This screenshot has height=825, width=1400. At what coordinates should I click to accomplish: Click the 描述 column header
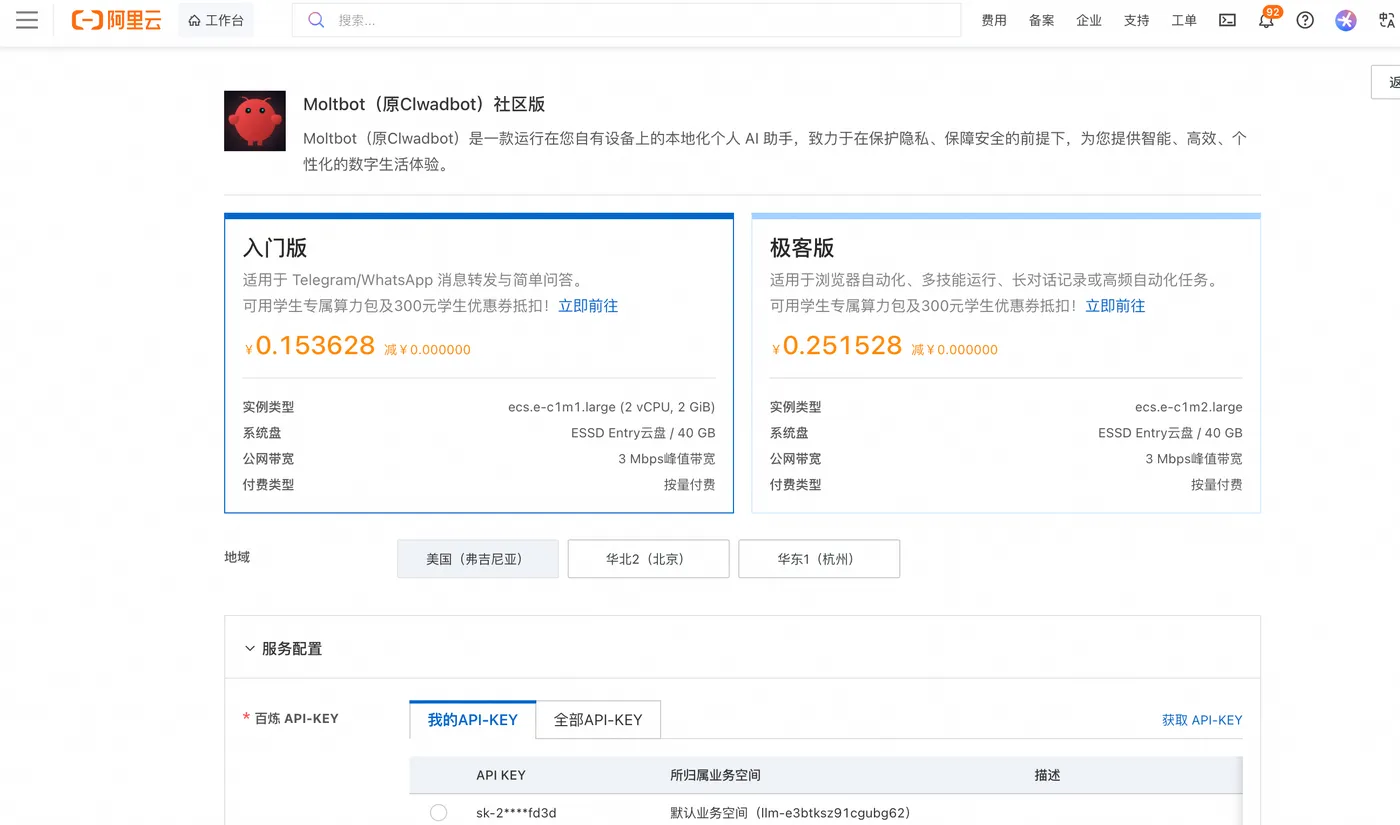pyautogui.click(x=1047, y=775)
